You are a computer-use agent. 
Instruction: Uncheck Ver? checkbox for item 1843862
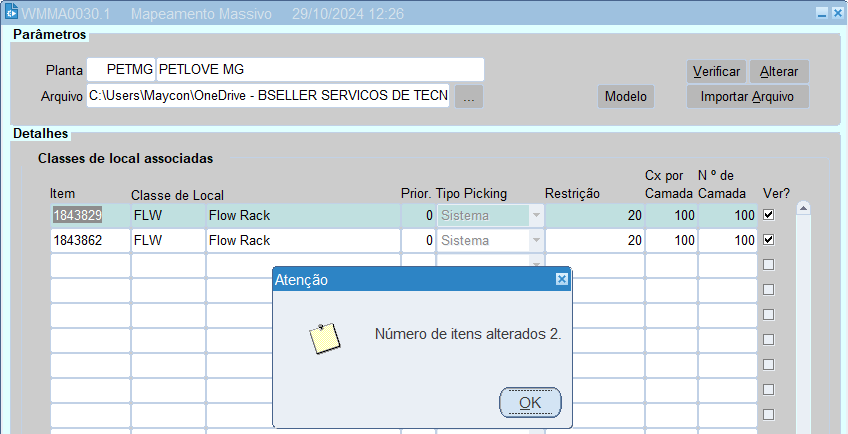click(x=768, y=240)
